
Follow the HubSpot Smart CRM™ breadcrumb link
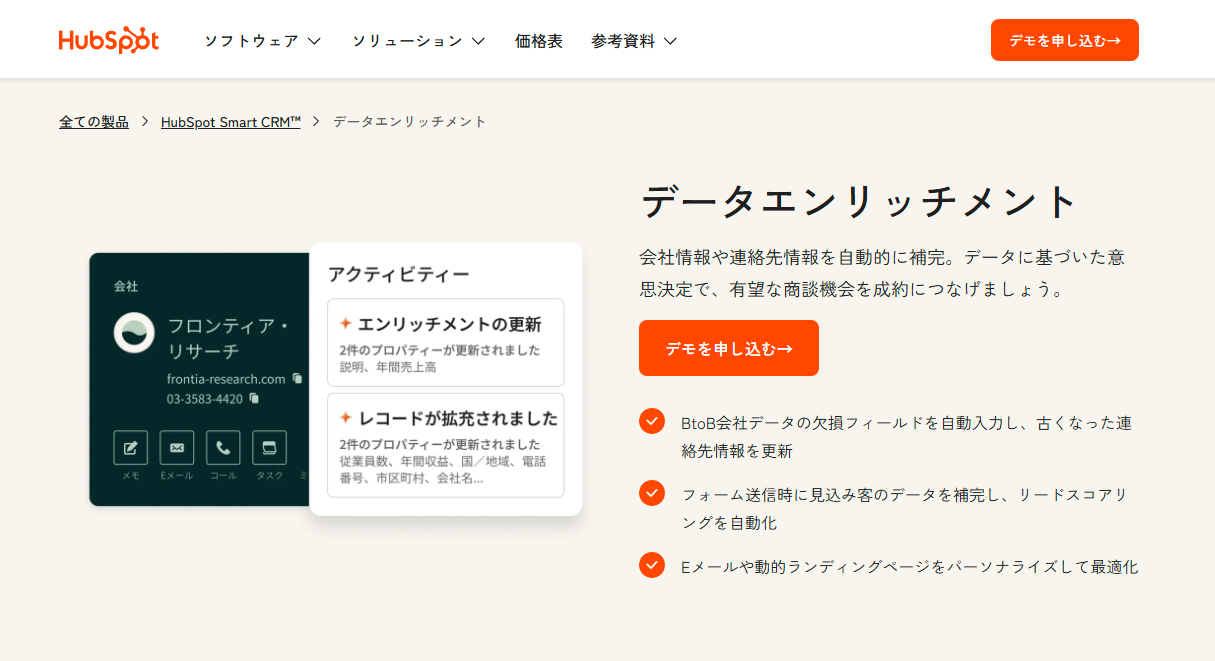pos(230,120)
